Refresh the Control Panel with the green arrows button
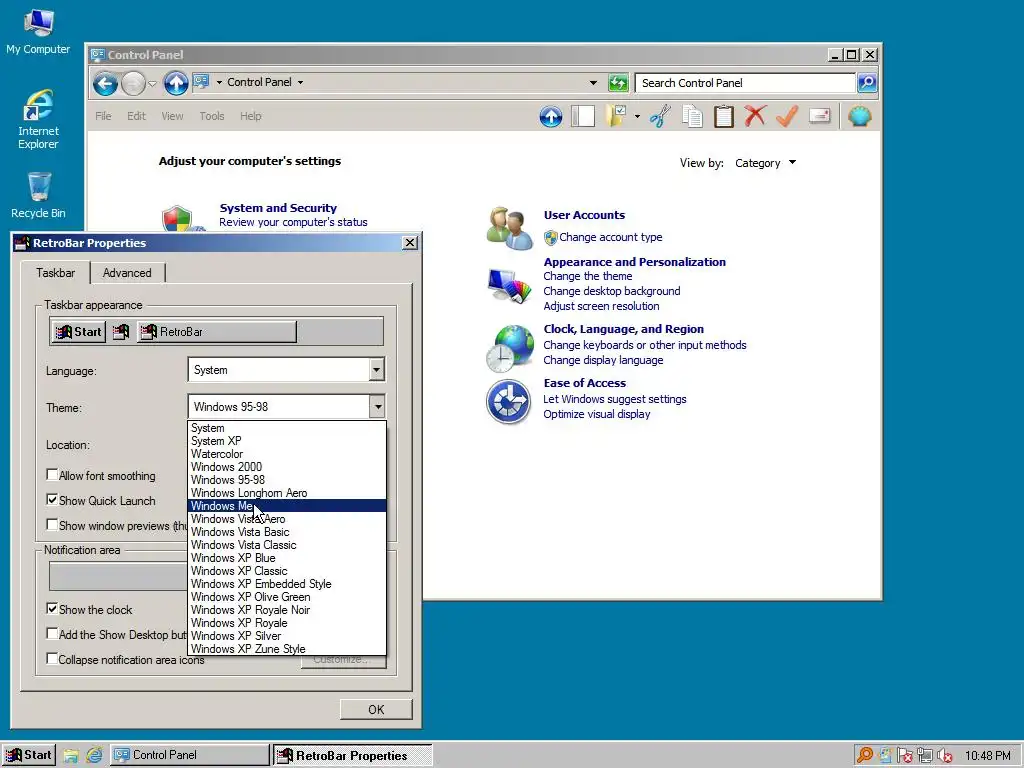 (618, 83)
